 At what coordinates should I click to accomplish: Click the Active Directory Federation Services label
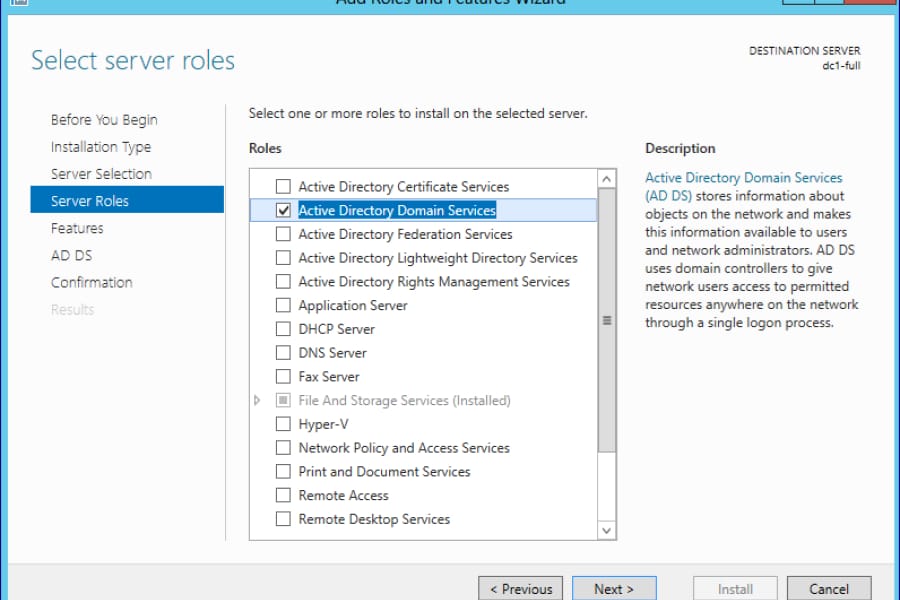405,234
